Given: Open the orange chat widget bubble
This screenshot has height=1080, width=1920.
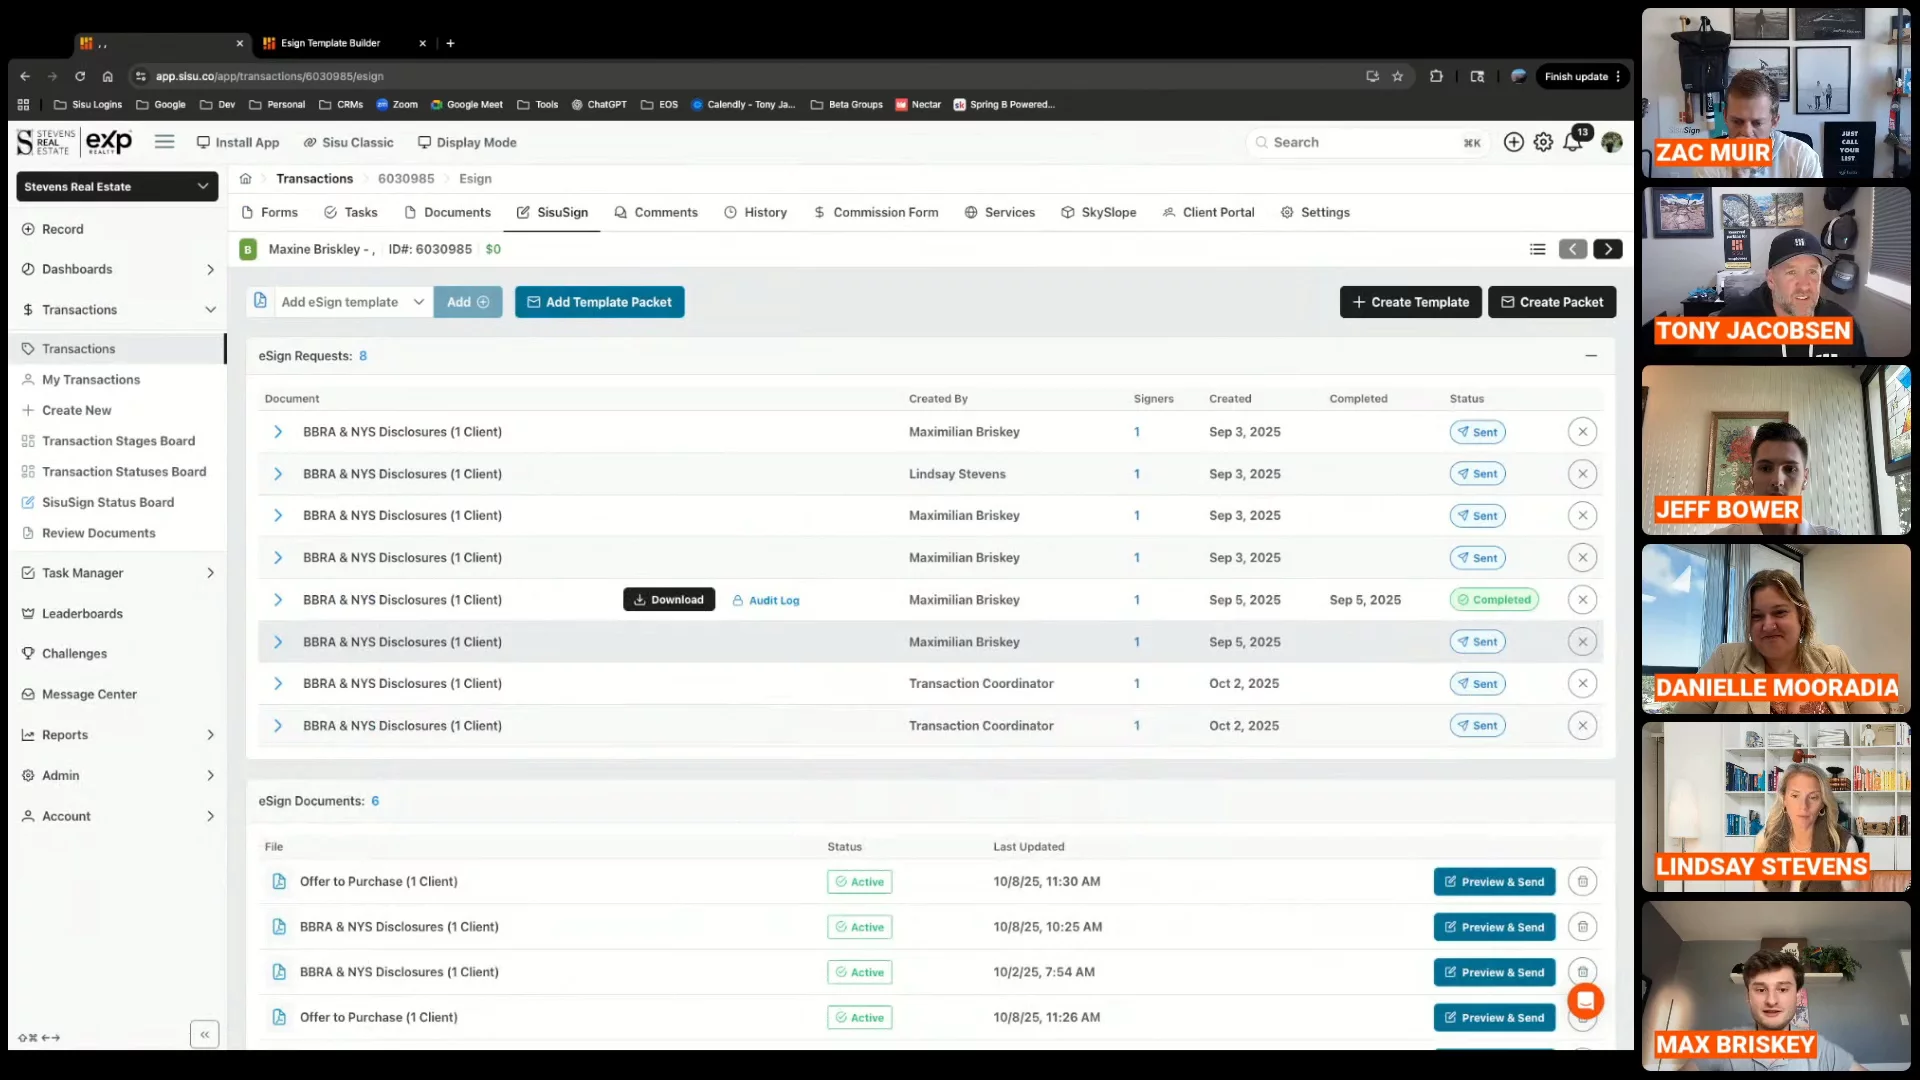Looking at the screenshot, I should pos(1585,1000).
